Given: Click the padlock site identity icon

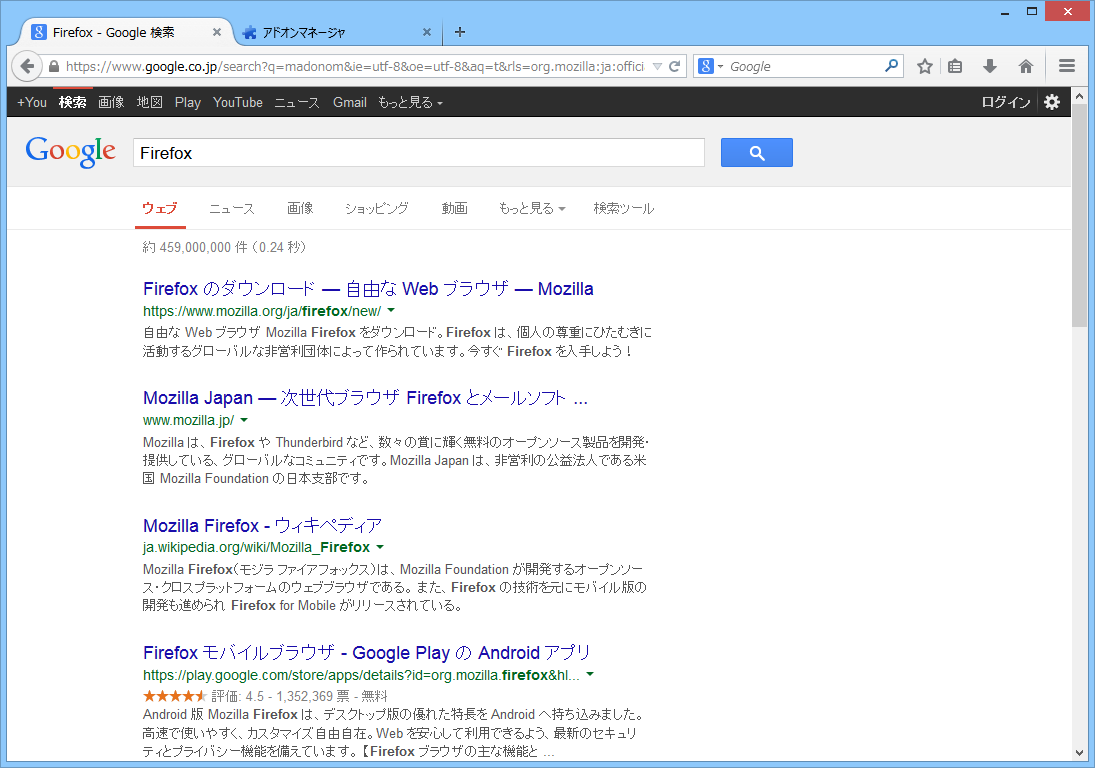Looking at the screenshot, I should [x=54, y=66].
